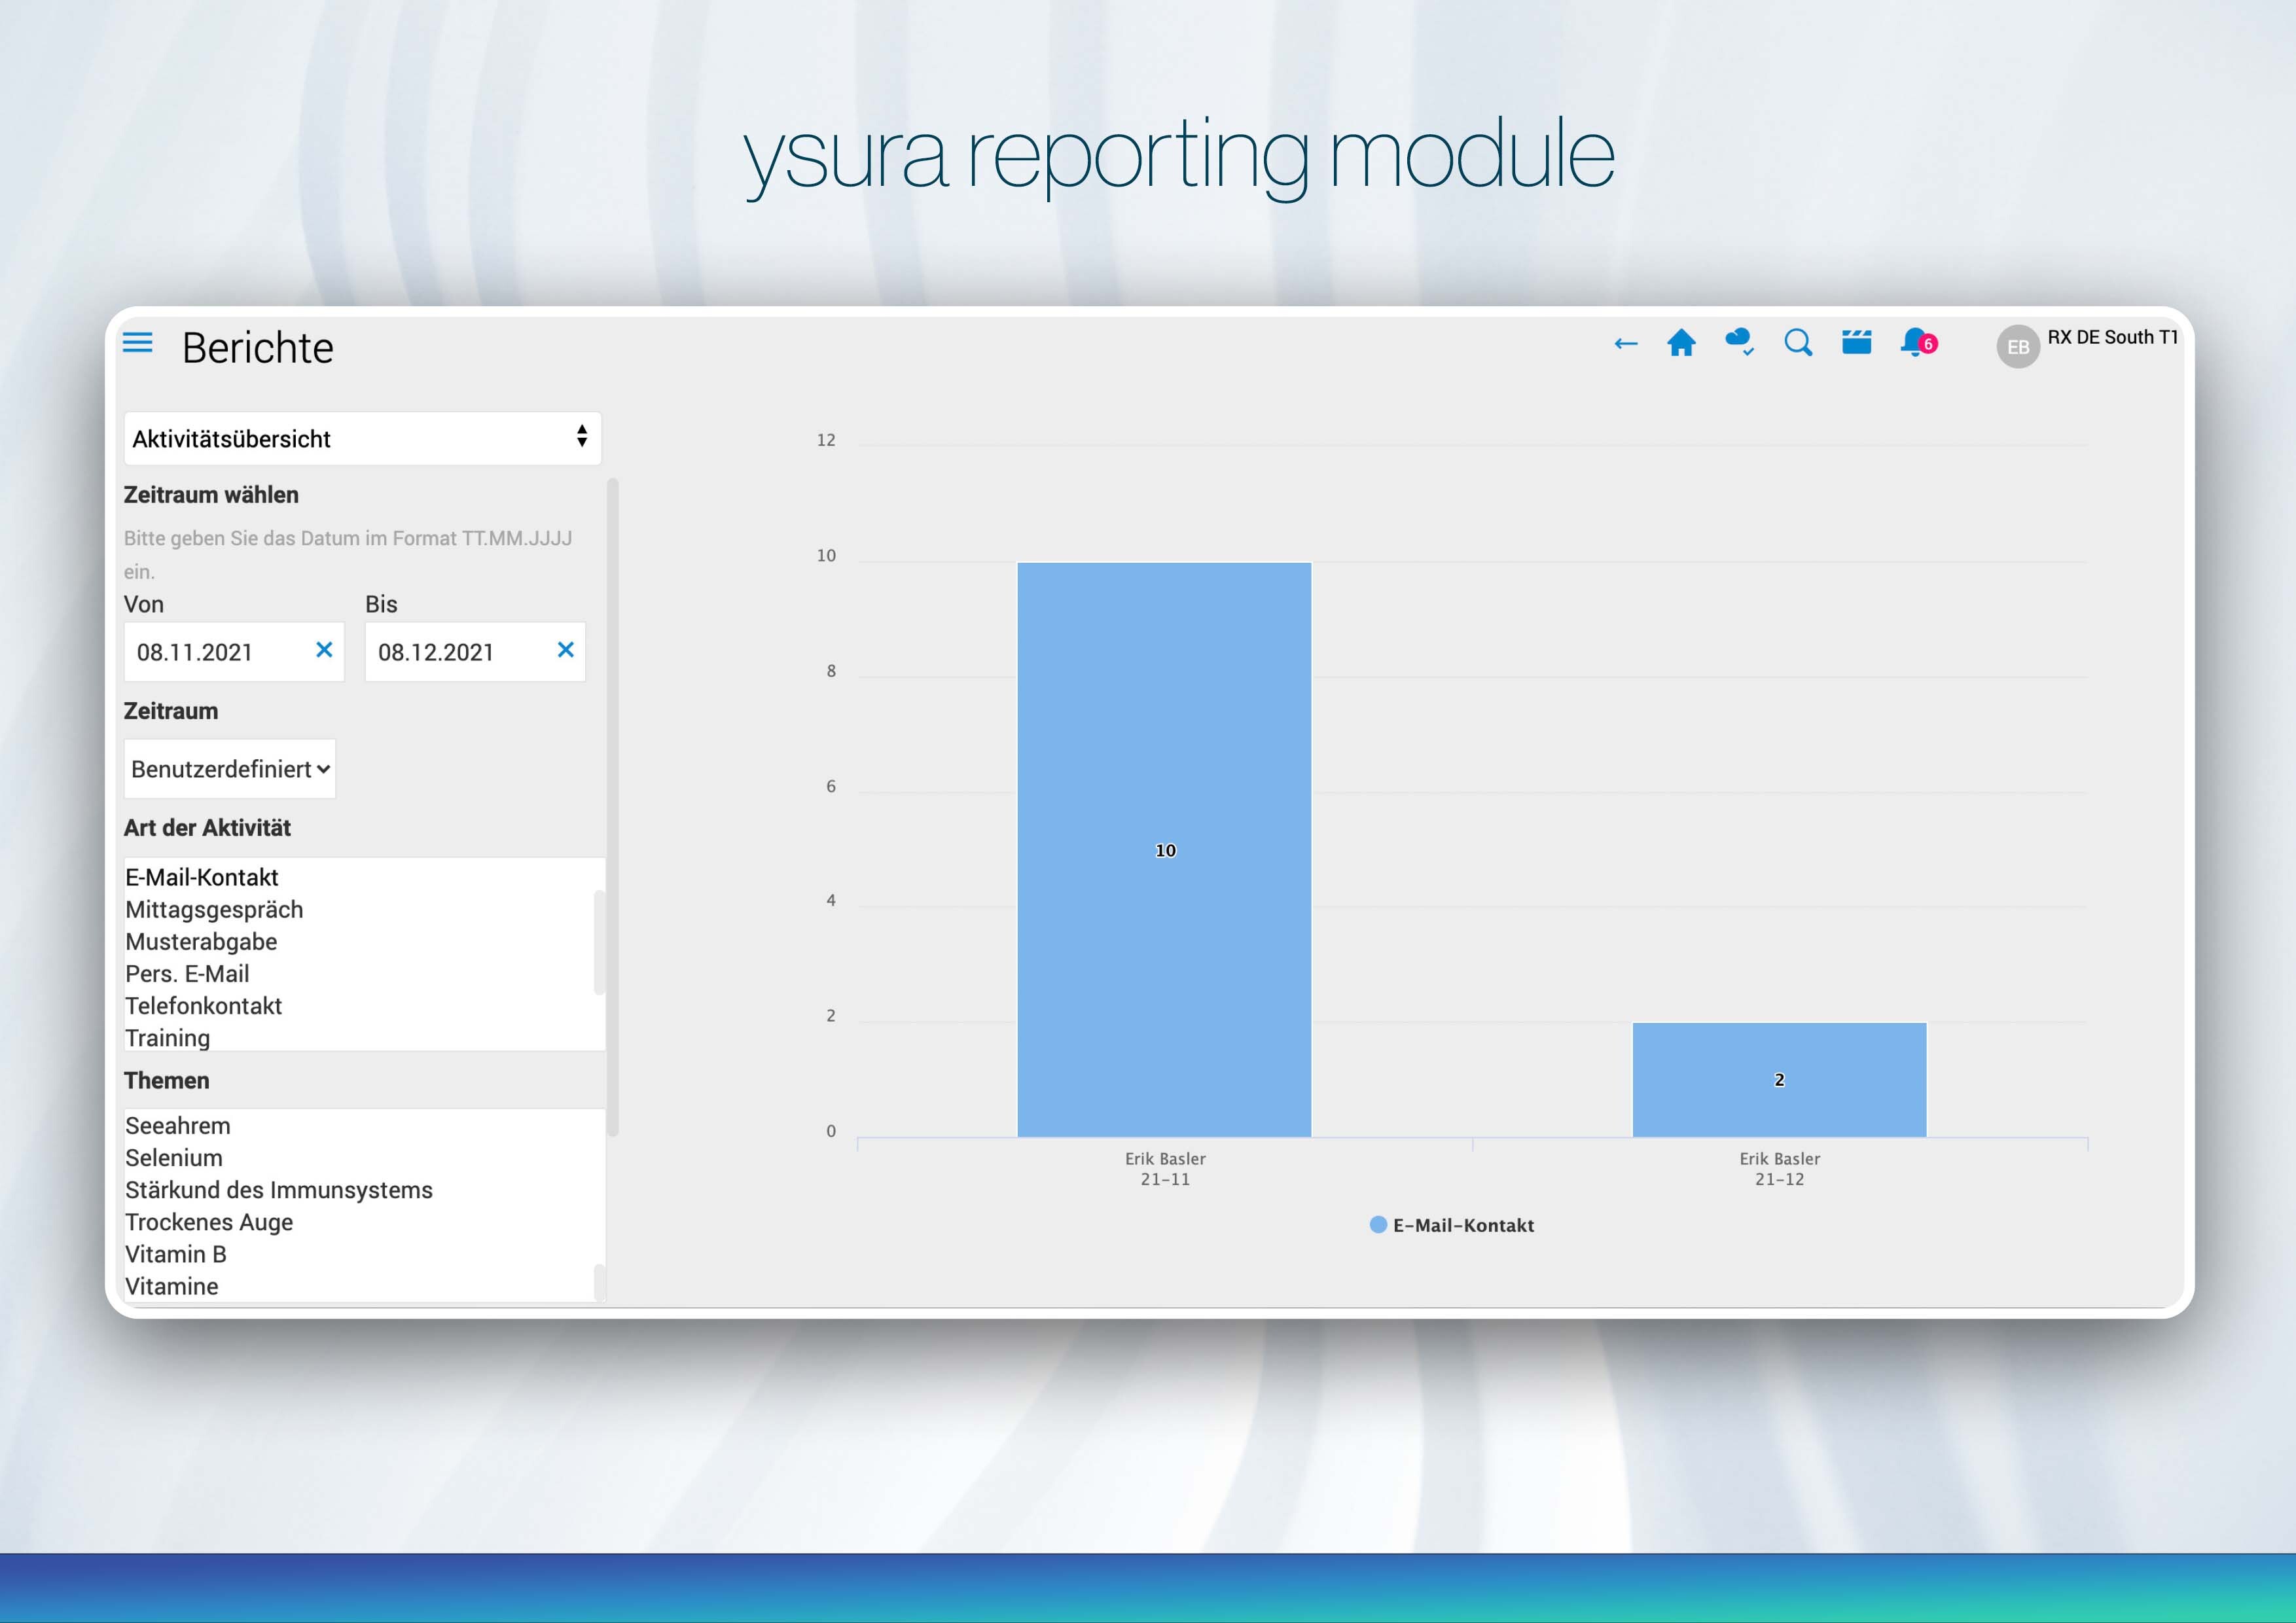This screenshot has height=1623, width=2296.
Task: Navigate back using the arrow icon
Action: [x=1625, y=343]
